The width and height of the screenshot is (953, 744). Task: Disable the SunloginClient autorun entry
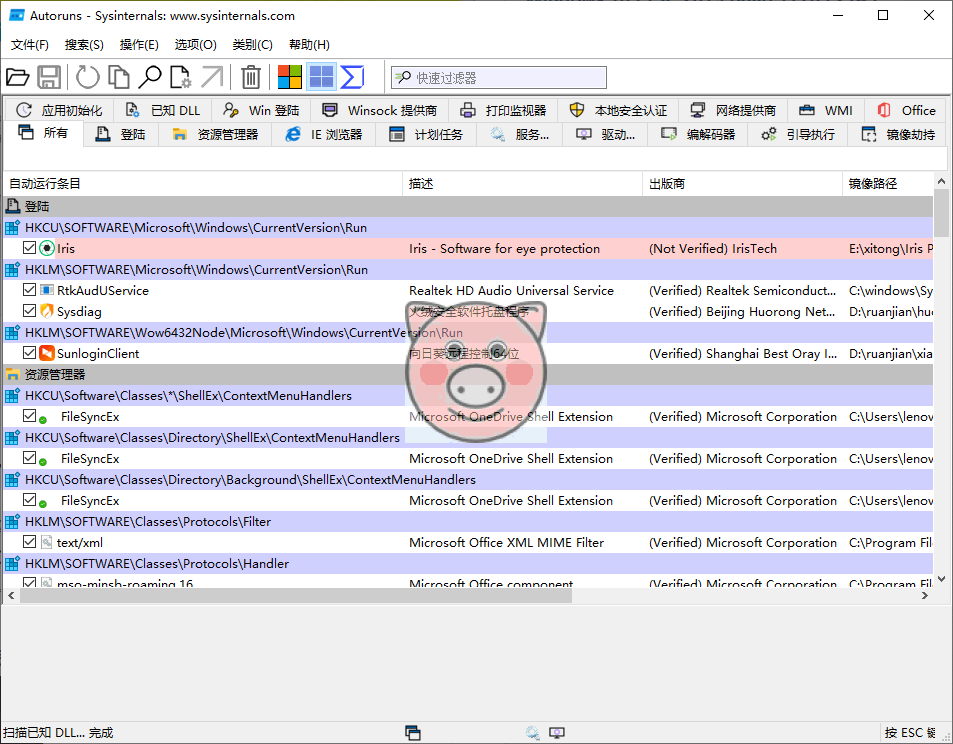pyautogui.click(x=29, y=353)
